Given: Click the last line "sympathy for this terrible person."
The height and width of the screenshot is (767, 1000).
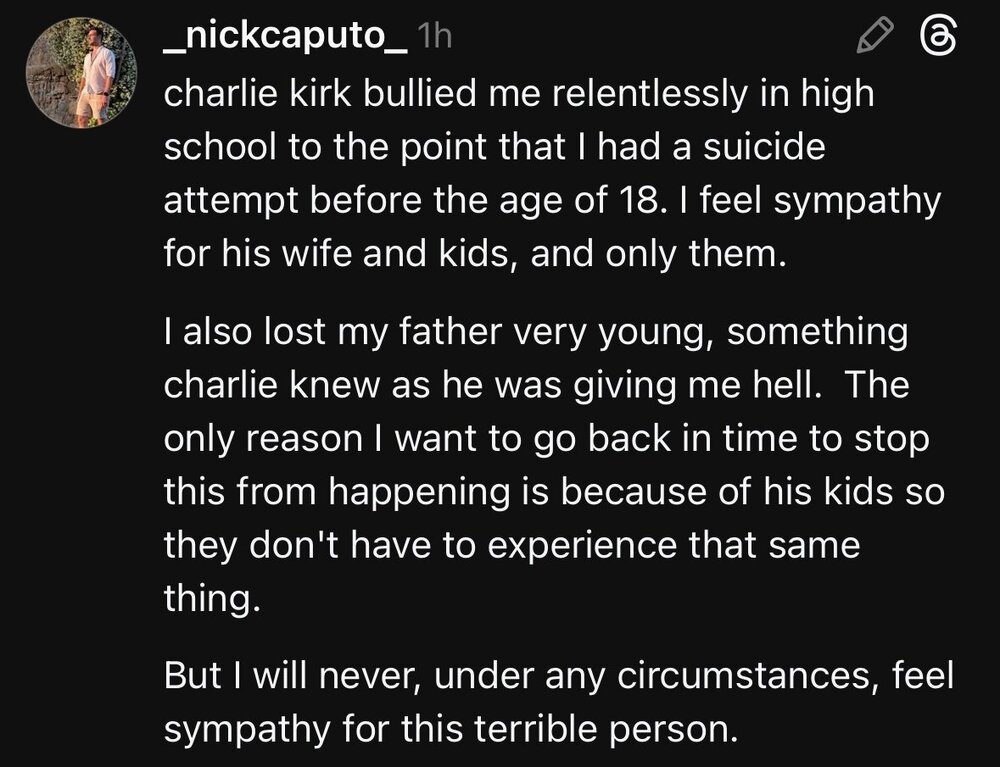Looking at the screenshot, I should [x=449, y=730].
